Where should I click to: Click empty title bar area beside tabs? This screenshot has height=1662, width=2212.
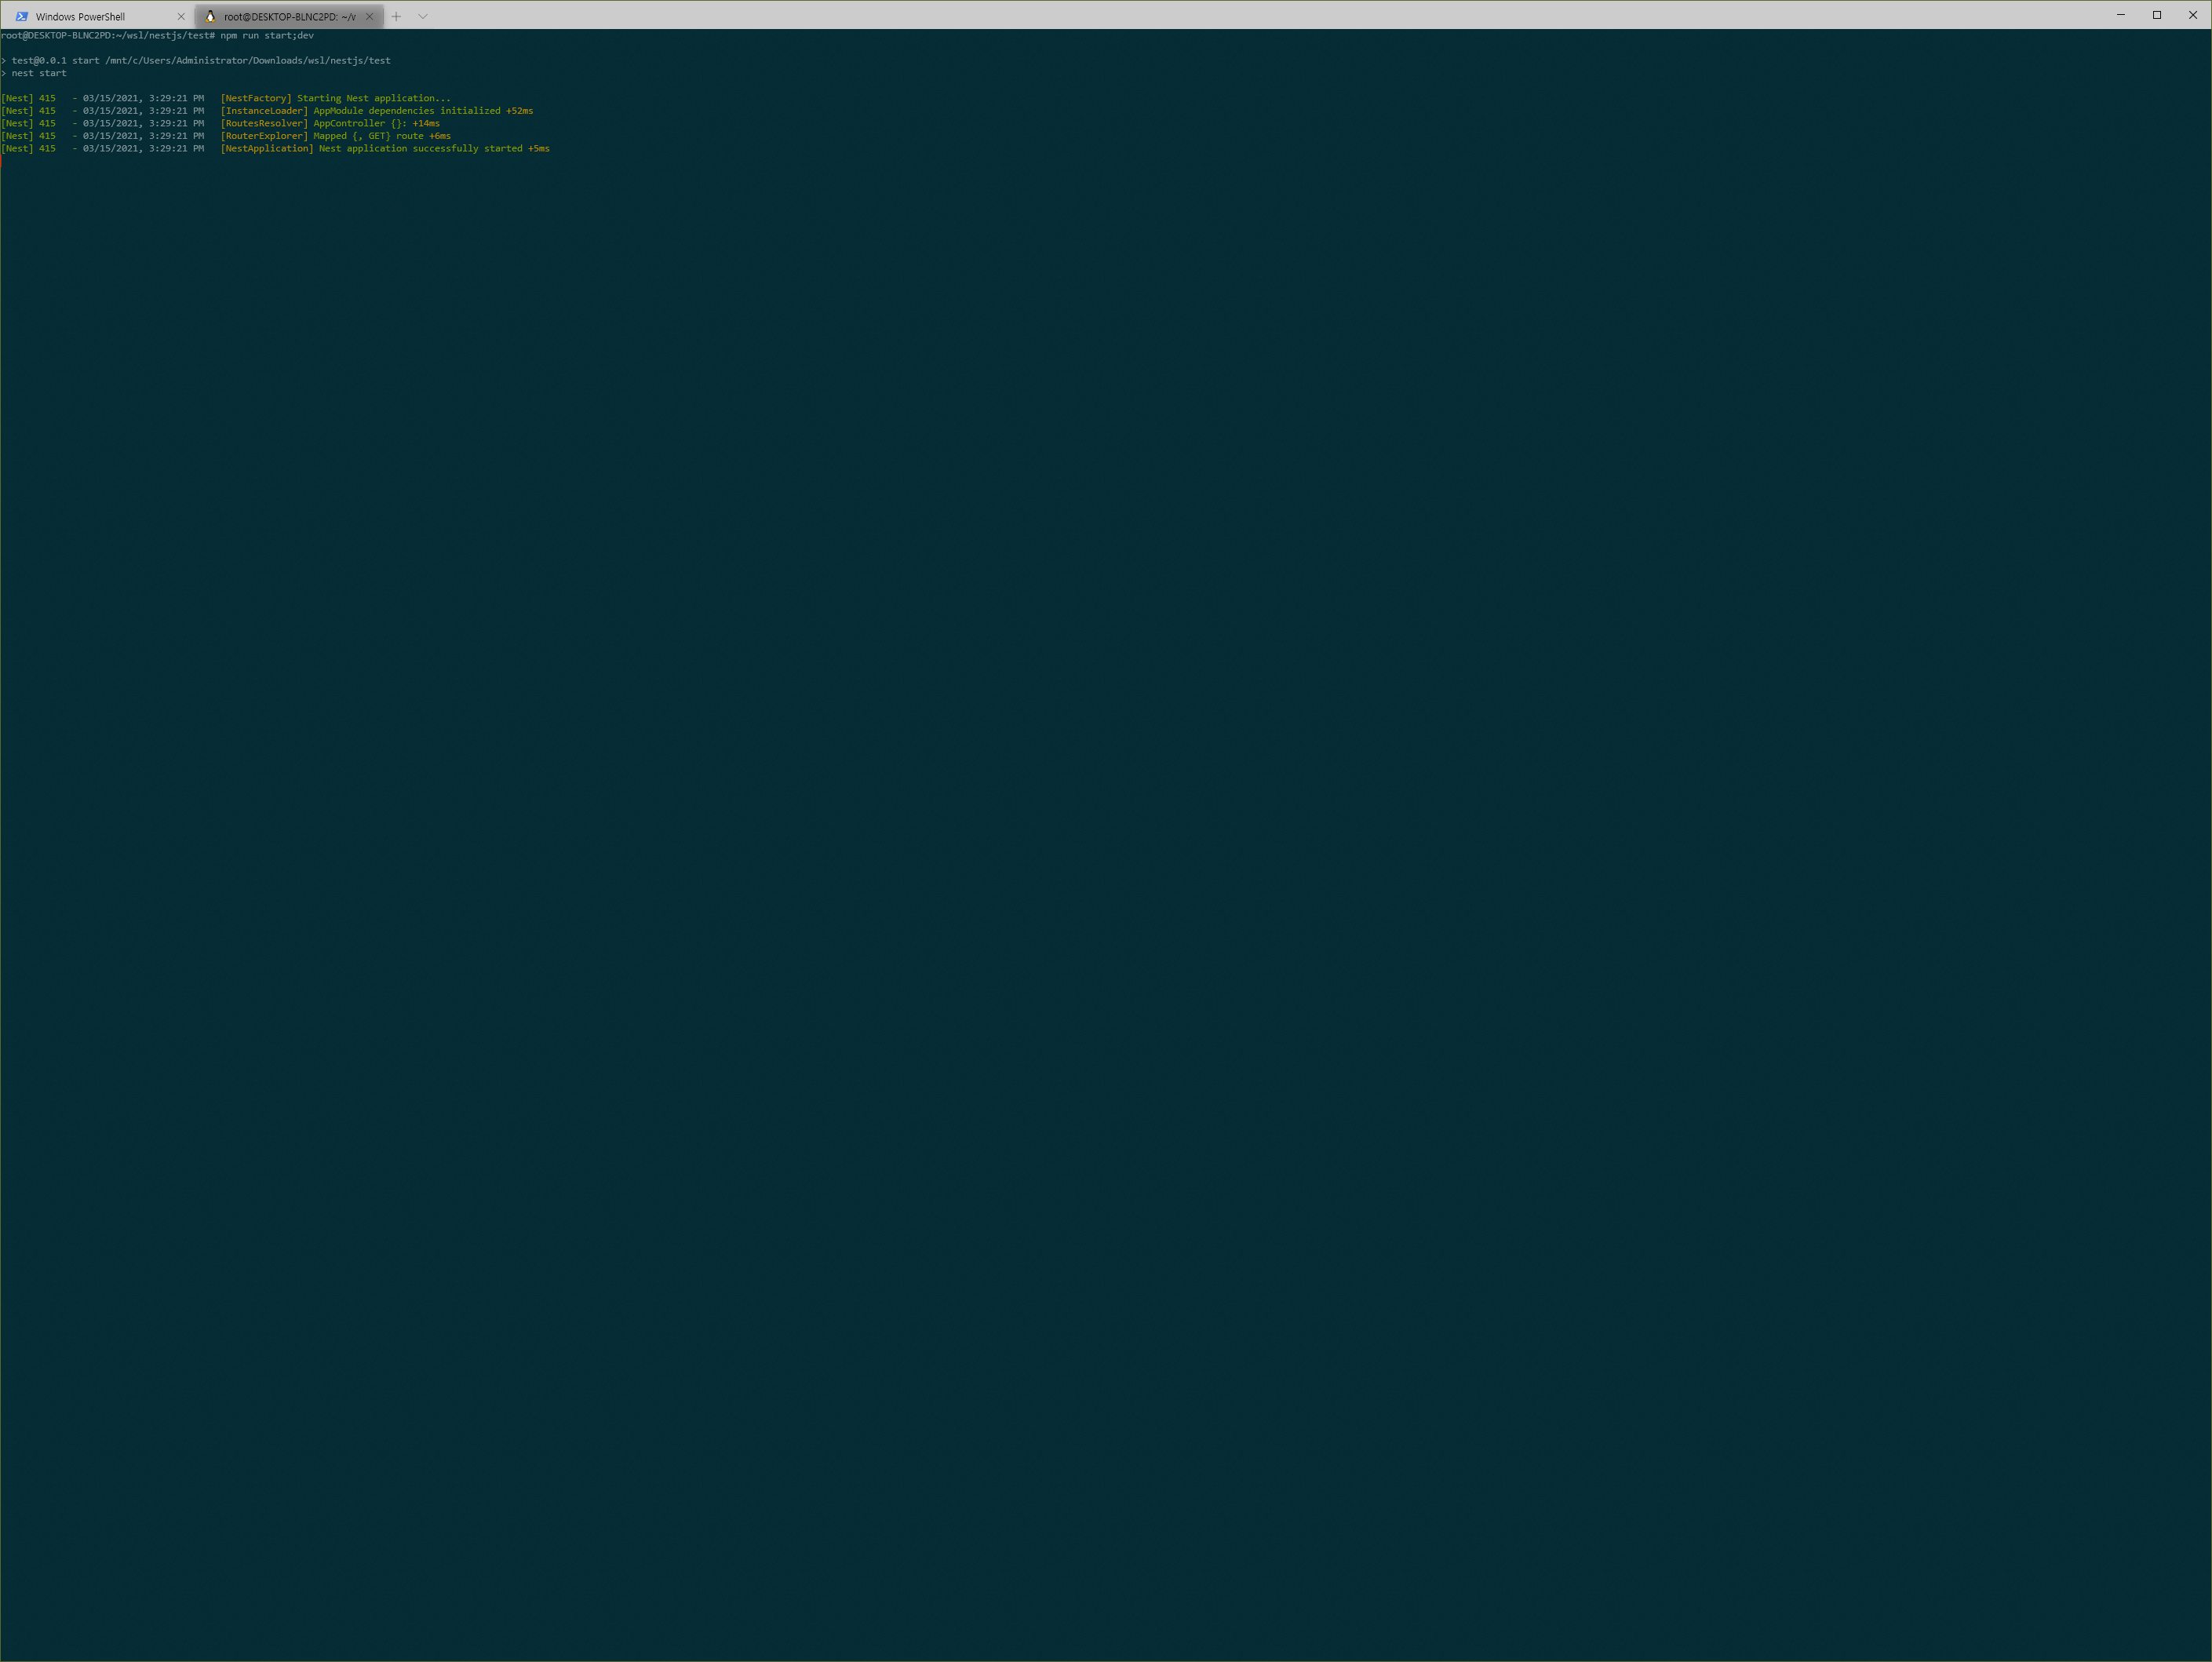tap(1200, 15)
